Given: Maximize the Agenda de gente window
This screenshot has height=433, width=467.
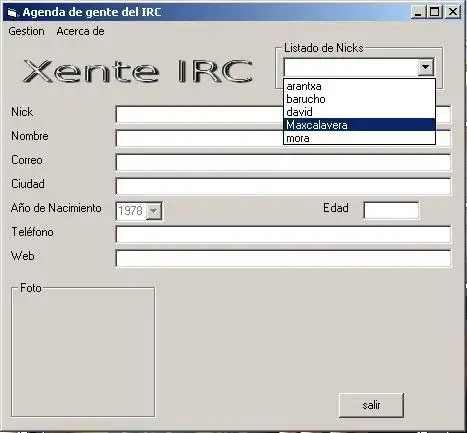Looking at the screenshot, I should pyautogui.click(x=435, y=12).
